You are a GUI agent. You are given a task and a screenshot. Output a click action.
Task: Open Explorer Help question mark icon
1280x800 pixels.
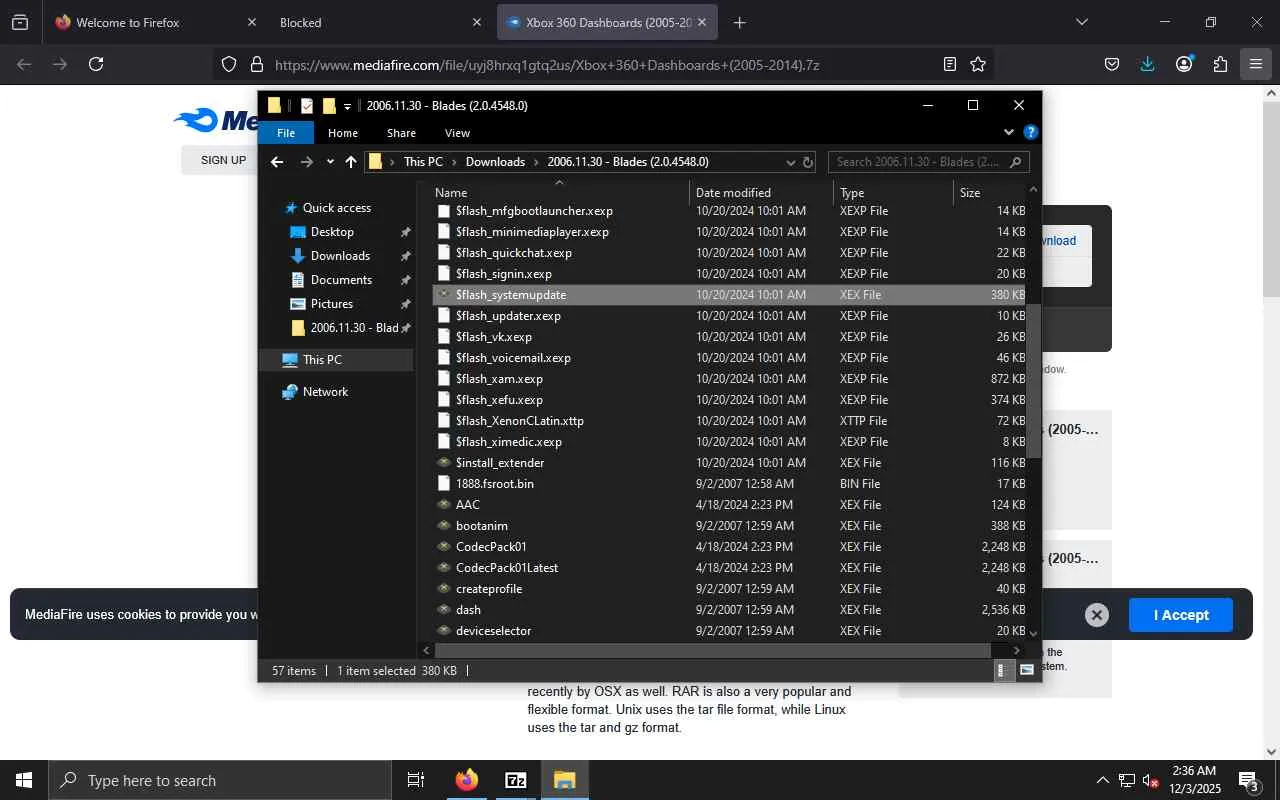click(1031, 132)
